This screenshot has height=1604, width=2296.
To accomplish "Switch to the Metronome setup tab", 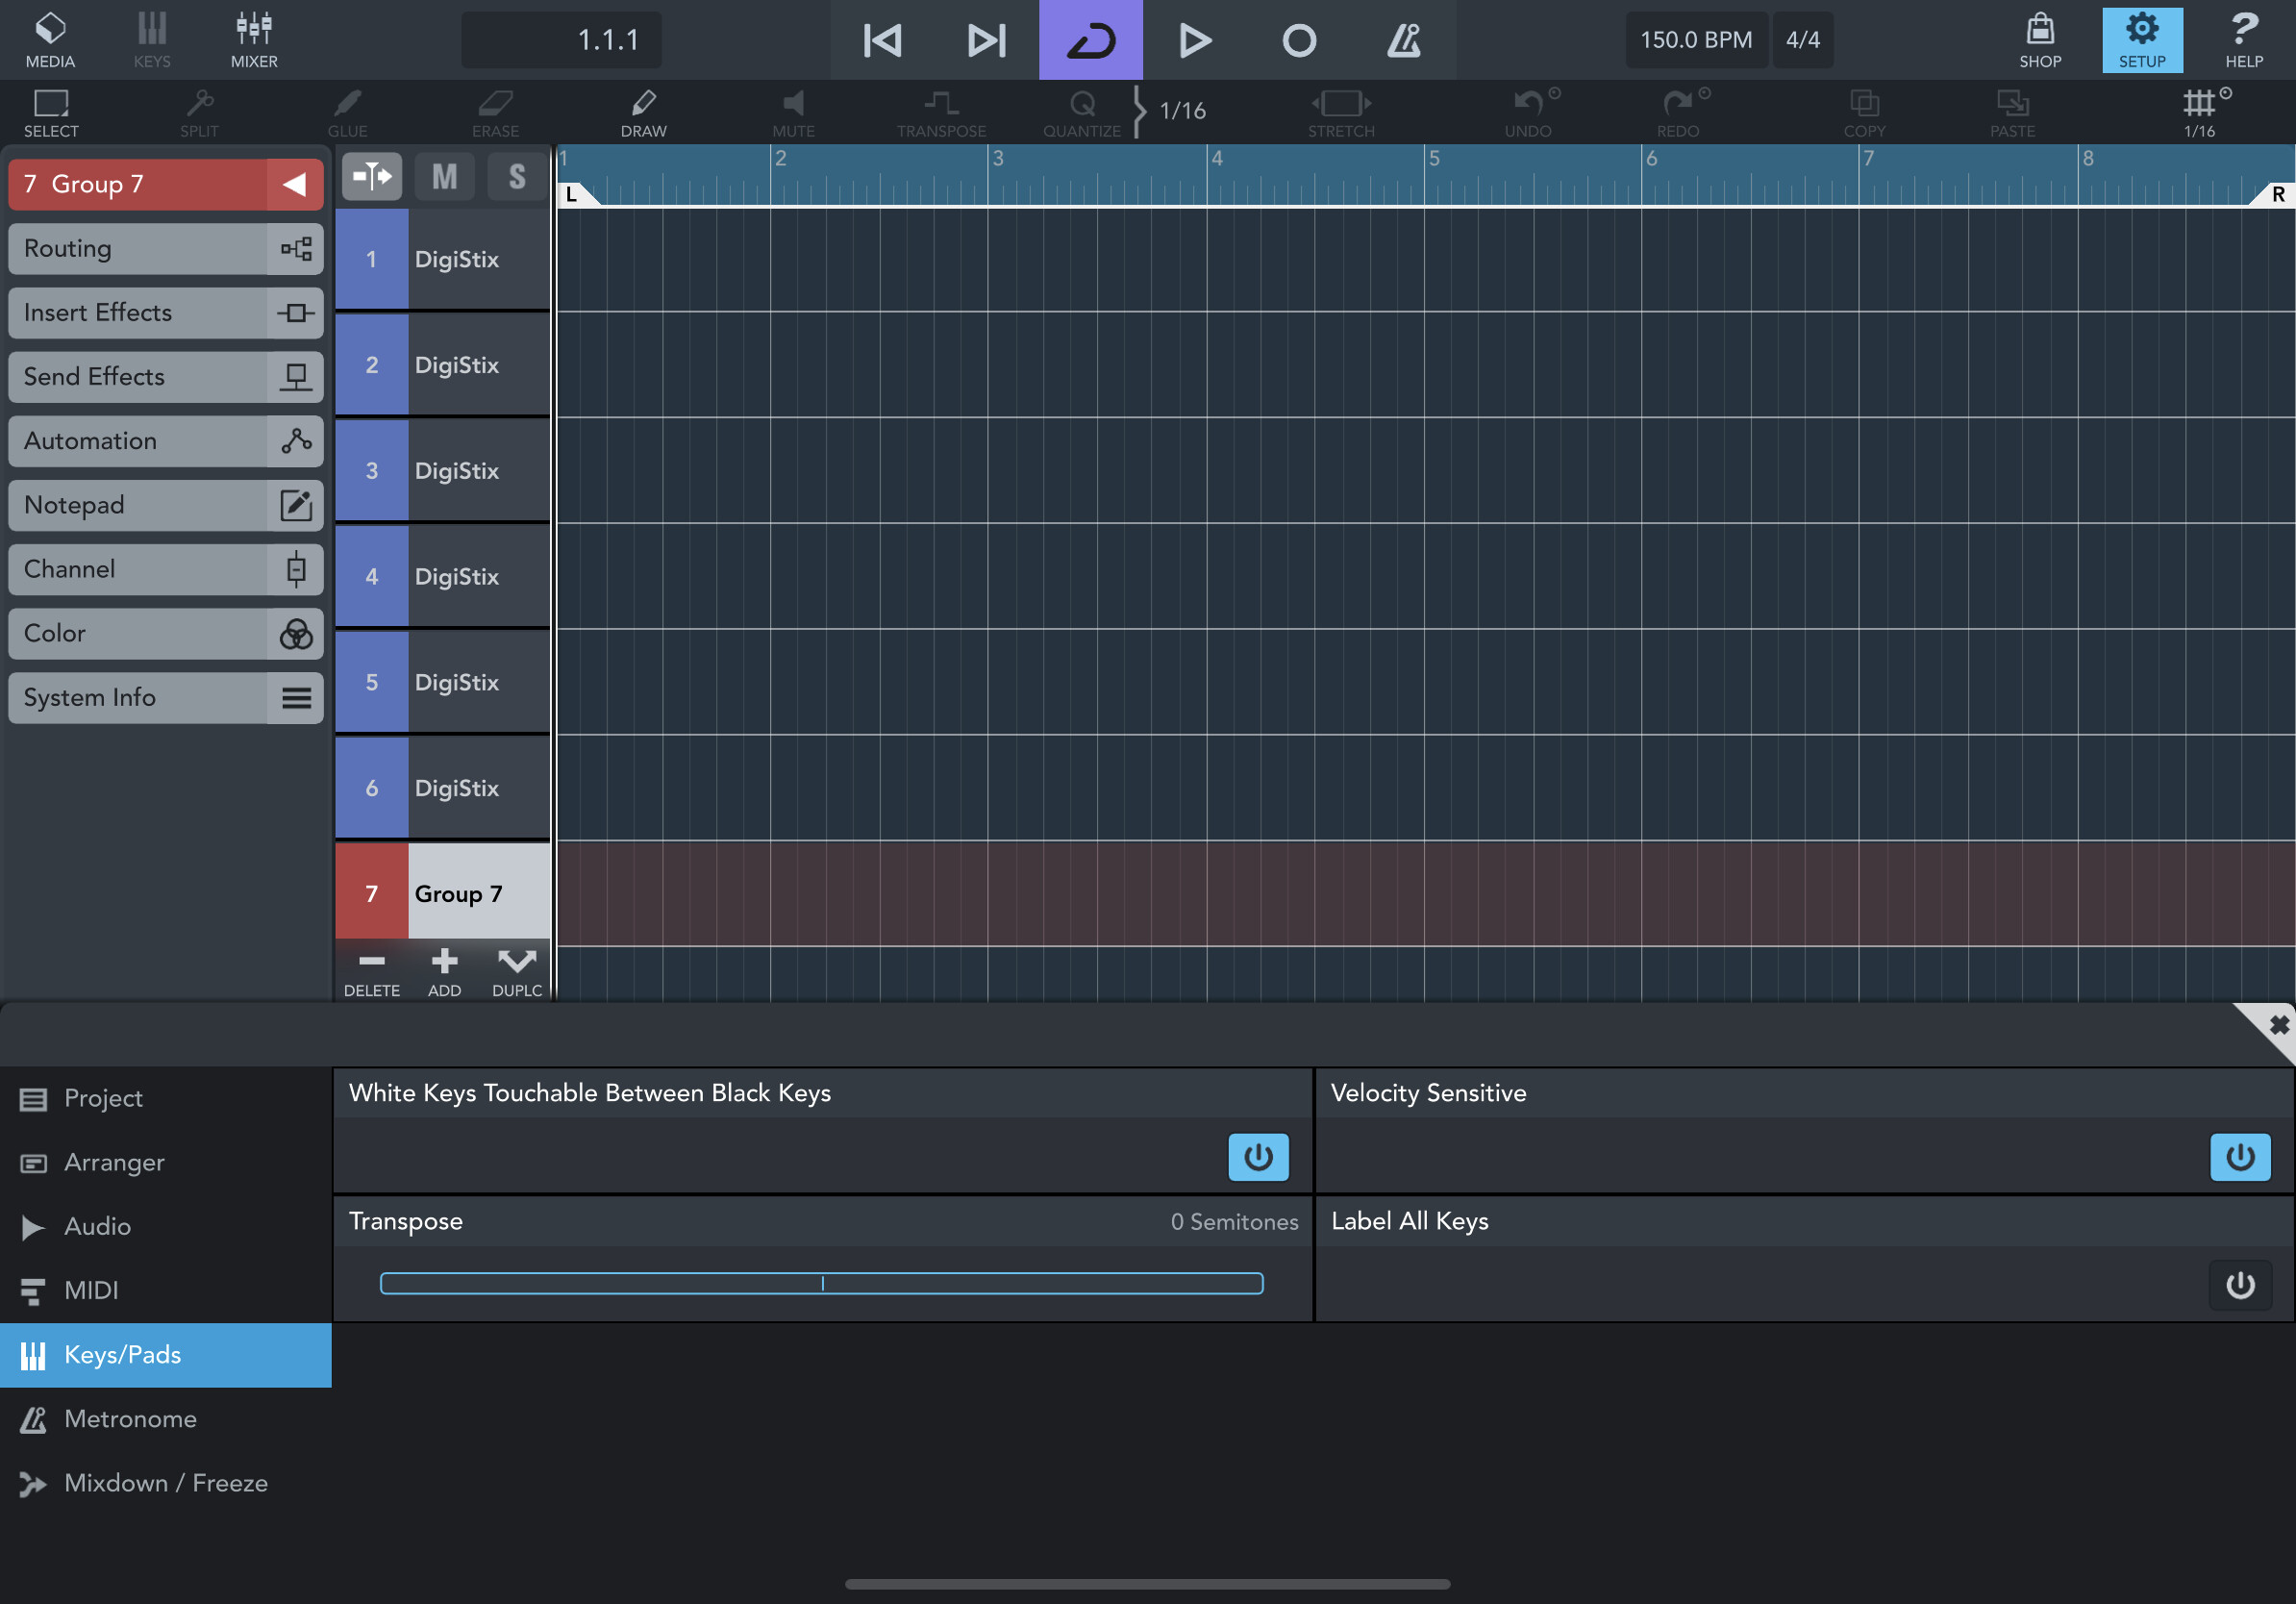I will (x=130, y=1419).
